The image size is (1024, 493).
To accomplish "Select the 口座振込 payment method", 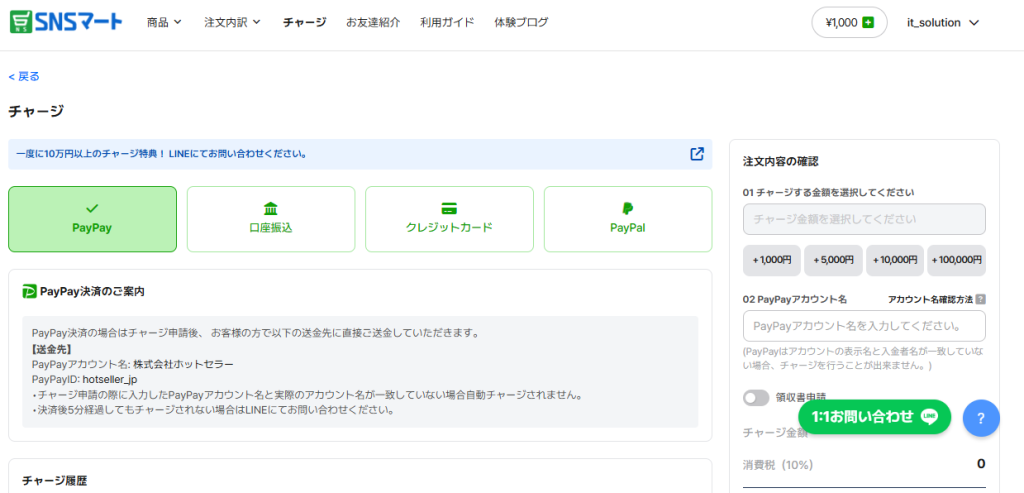I will coord(271,219).
